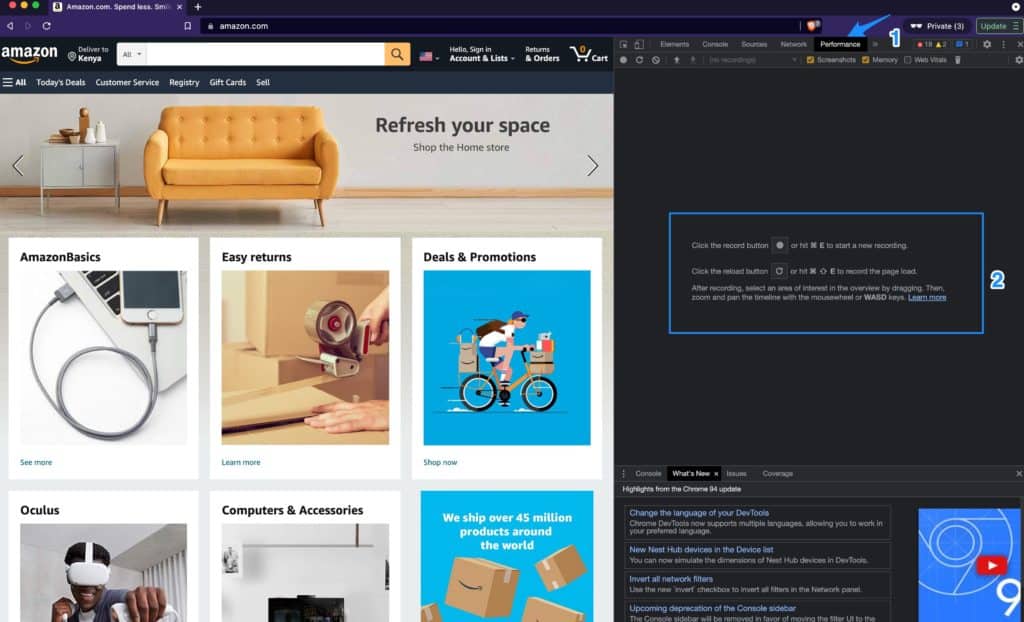Screen dimensions: 1024x622
Task: Open the Amazon All hamburger menu
Action: point(14,82)
